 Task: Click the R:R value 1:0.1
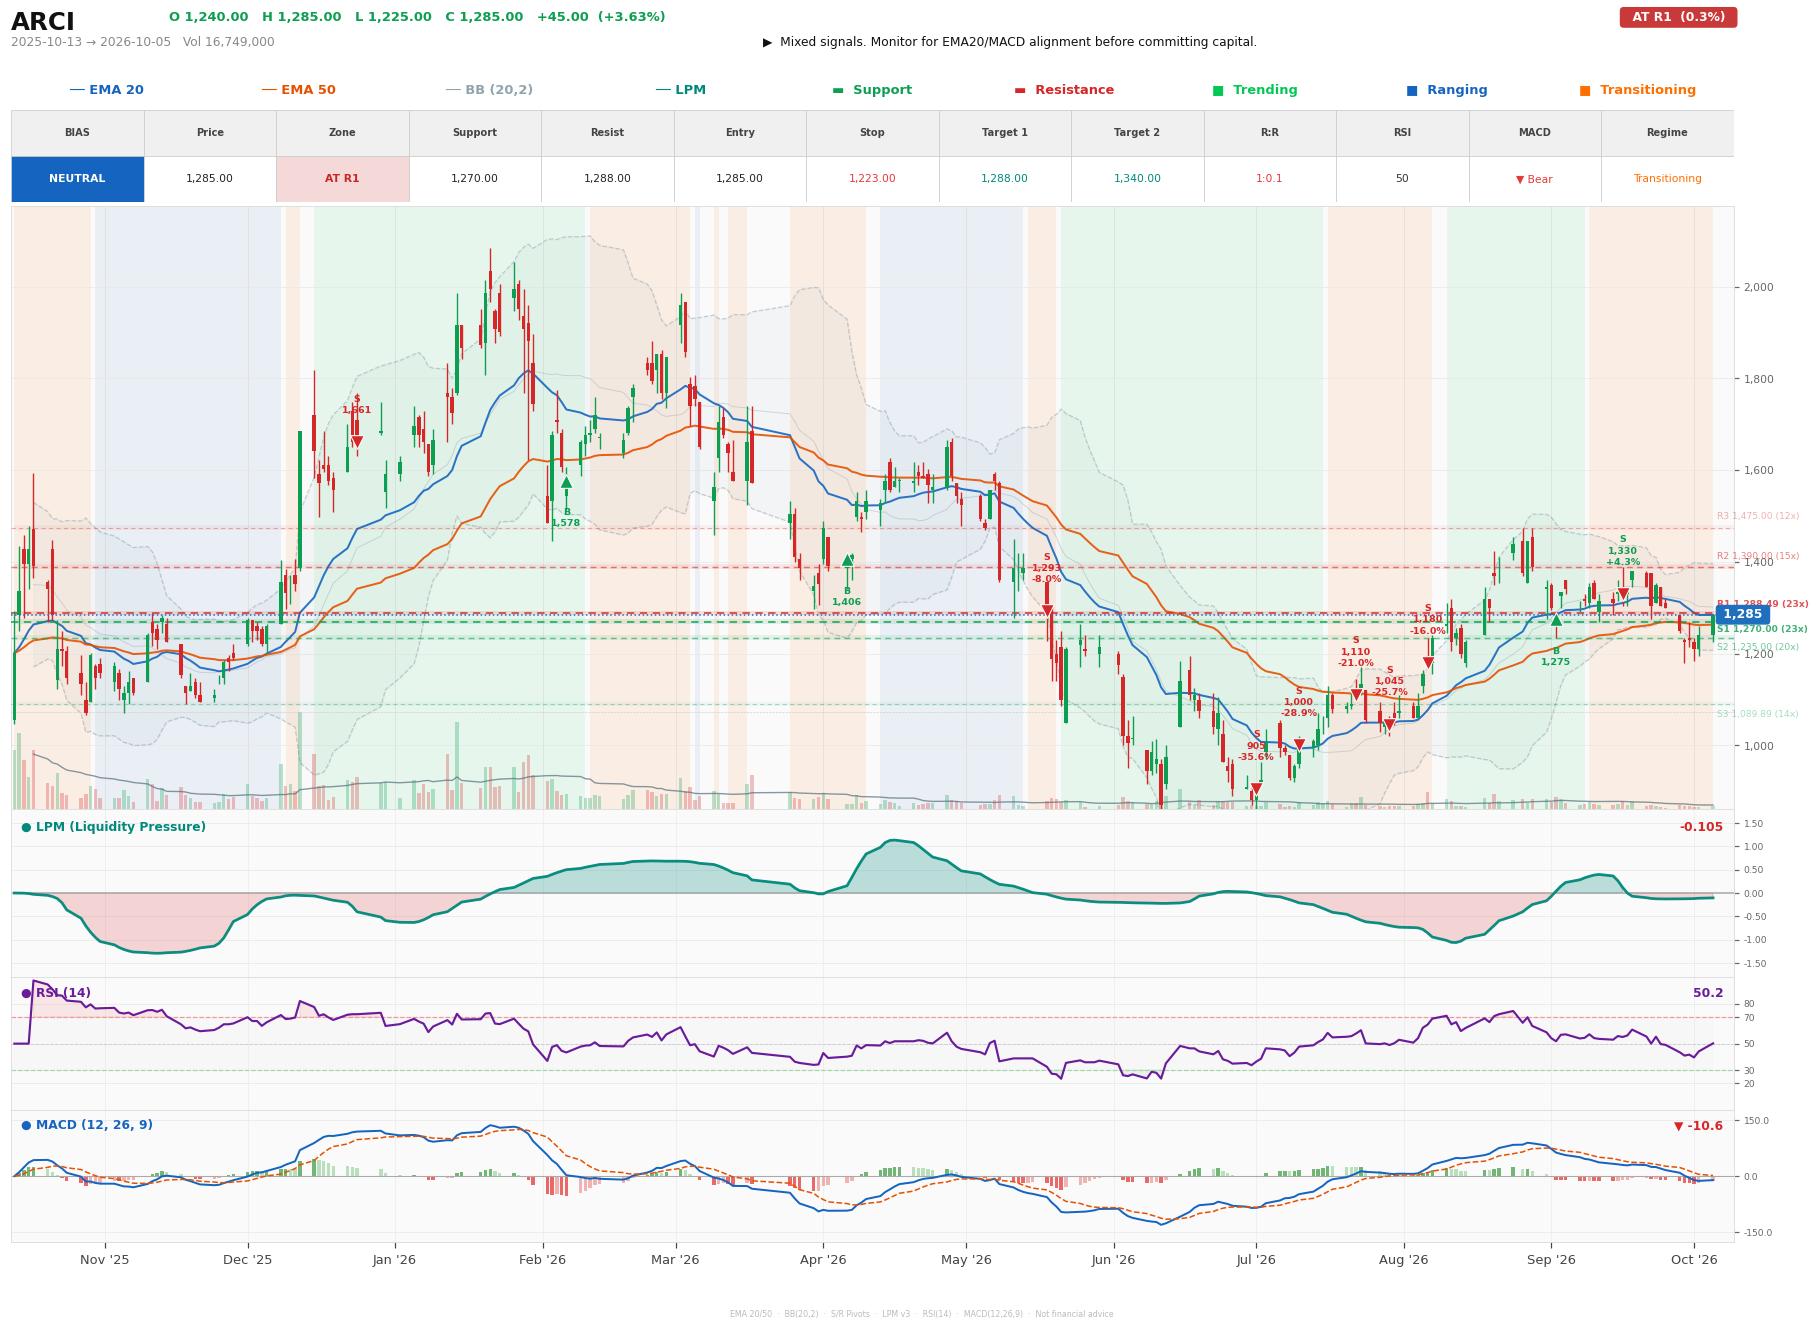click(x=1269, y=179)
